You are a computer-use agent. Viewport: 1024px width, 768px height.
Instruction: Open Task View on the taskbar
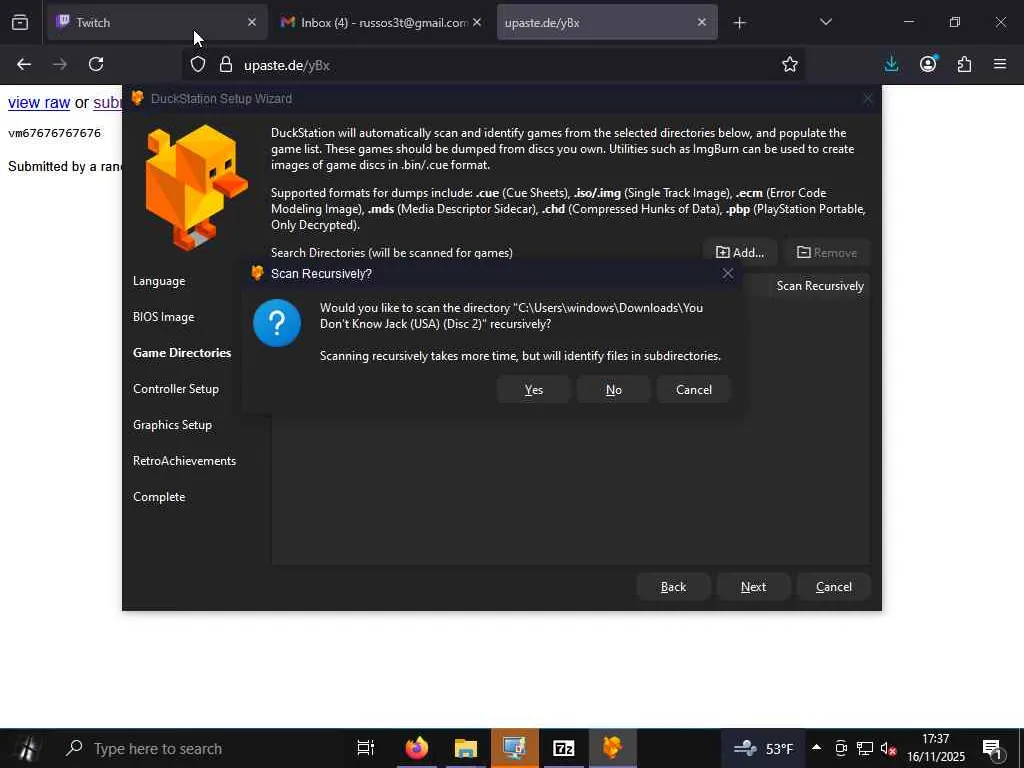point(365,748)
